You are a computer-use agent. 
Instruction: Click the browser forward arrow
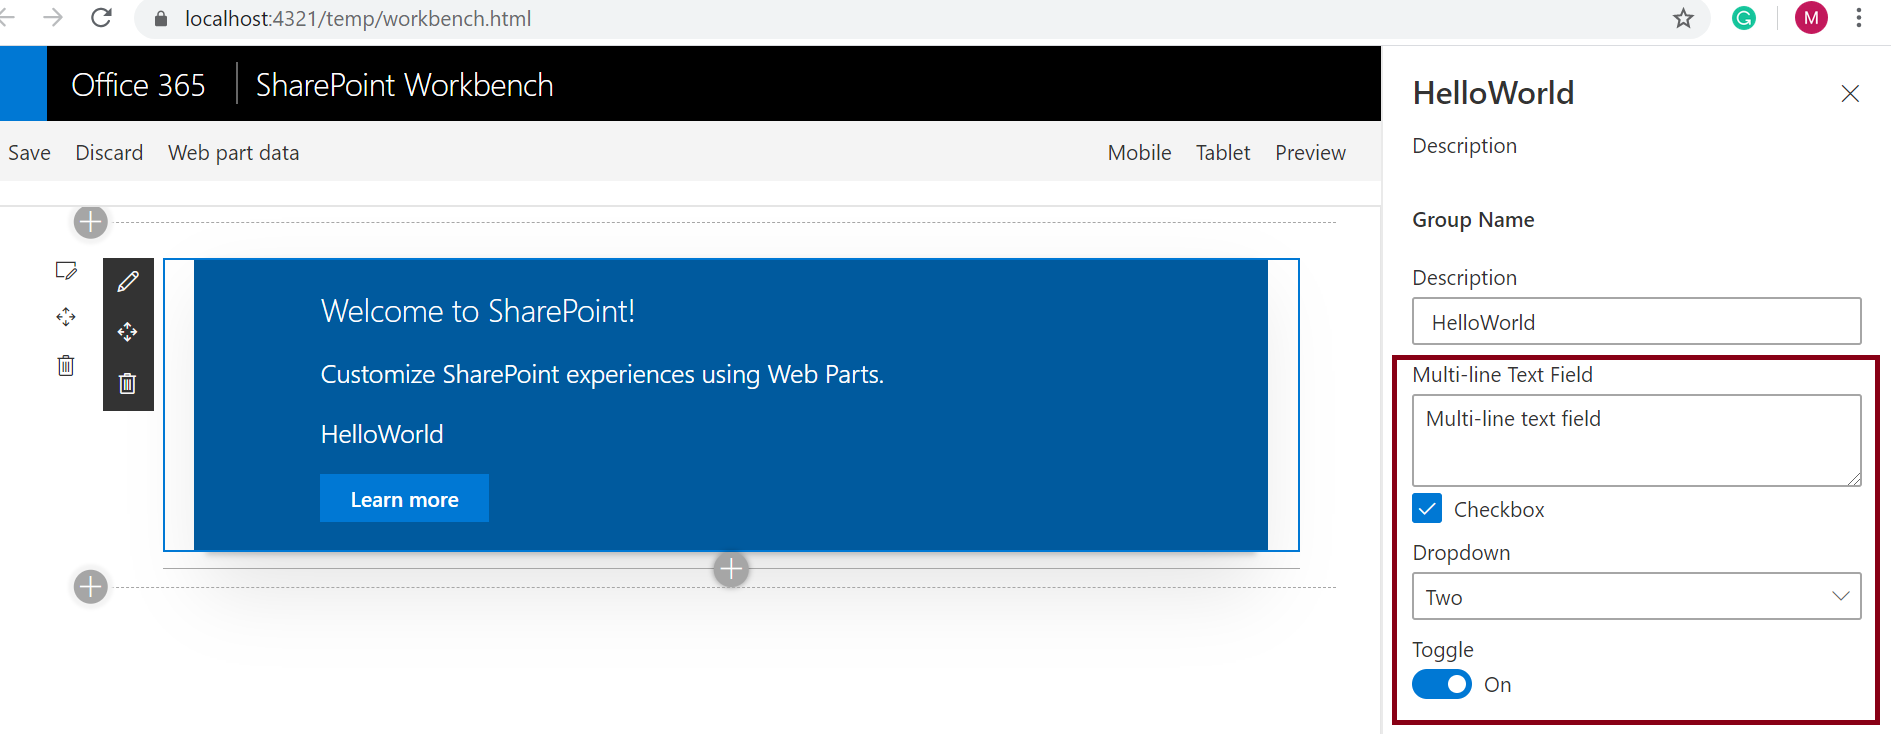point(53,18)
